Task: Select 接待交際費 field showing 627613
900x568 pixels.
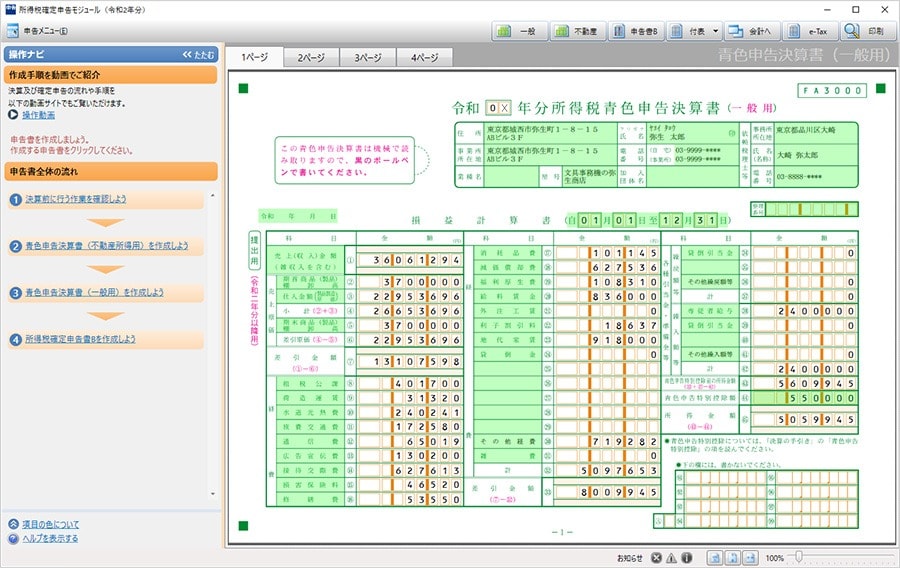Action: click(x=410, y=470)
